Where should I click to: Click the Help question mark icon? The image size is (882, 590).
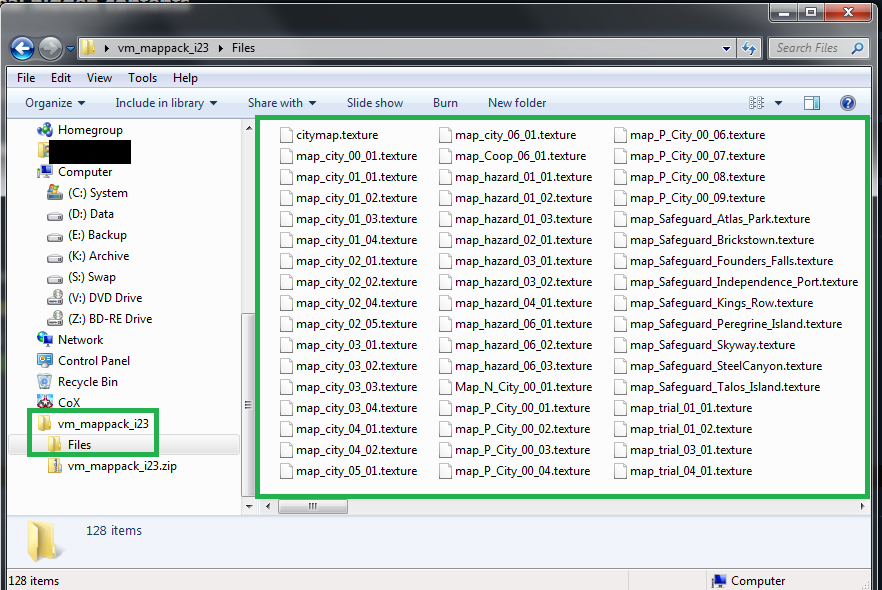tap(848, 103)
